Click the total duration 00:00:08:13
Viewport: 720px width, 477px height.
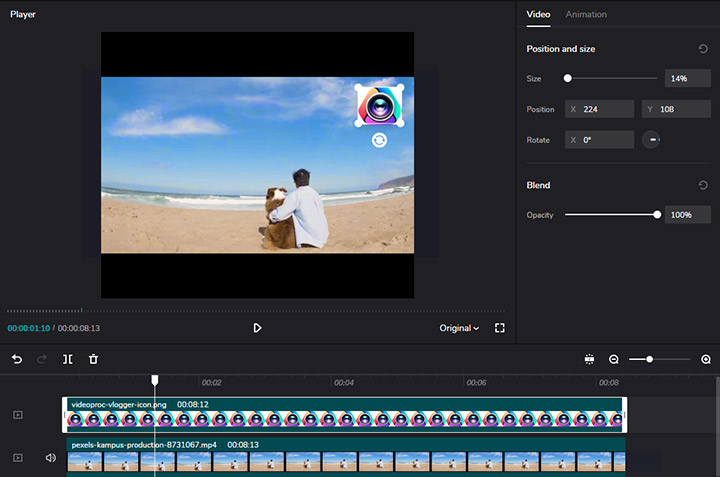79,328
